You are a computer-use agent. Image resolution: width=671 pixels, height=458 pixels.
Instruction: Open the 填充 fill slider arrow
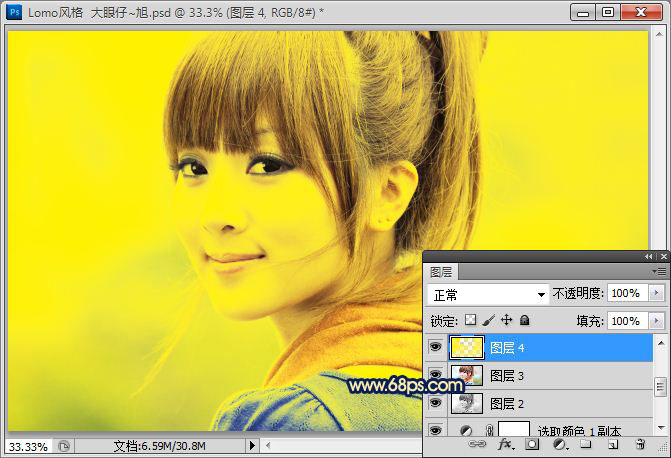pos(656,321)
